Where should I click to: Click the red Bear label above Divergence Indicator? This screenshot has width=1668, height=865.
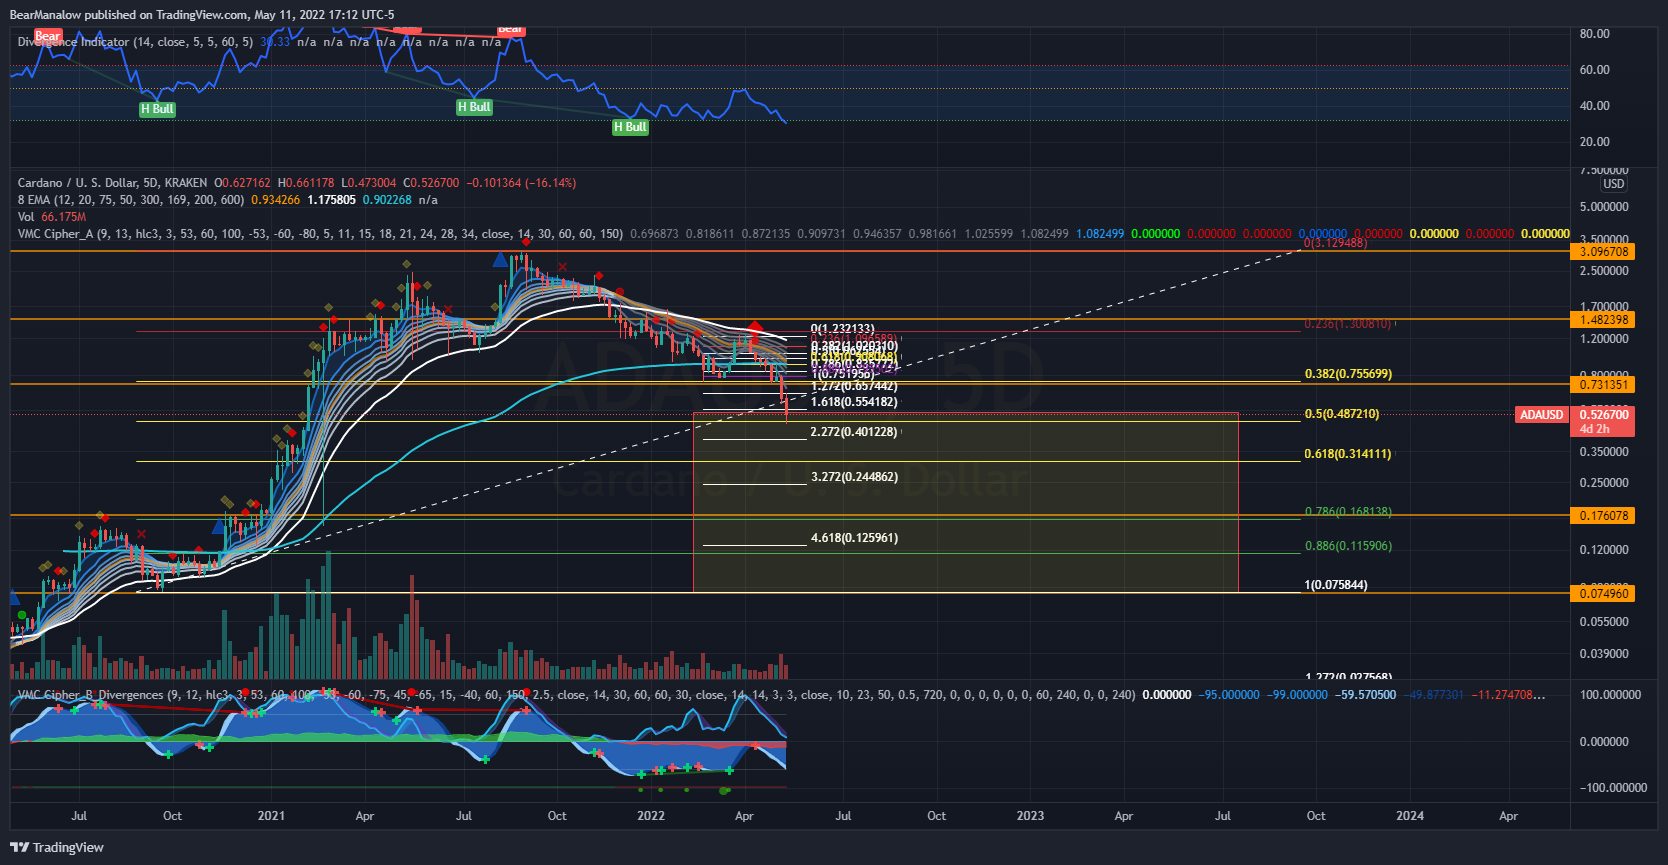[x=48, y=36]
